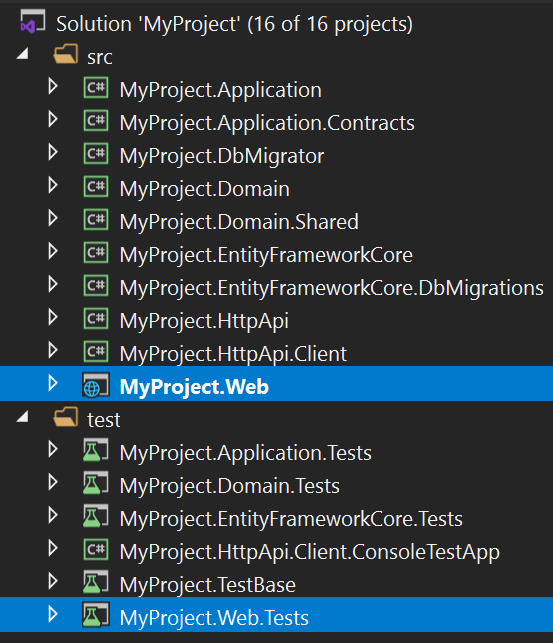Select the MyProject.Domain.Tests project name

[230, 486]
